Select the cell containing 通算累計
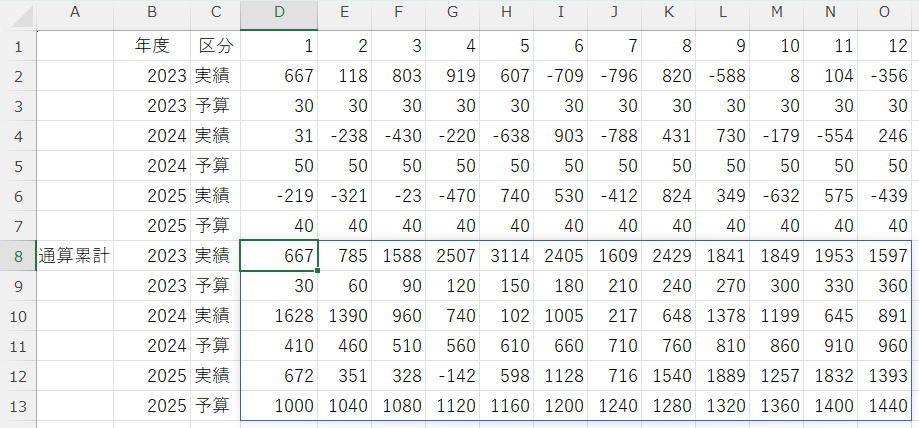This screenshot has width=919, height=428. click(x=74, y=256)
